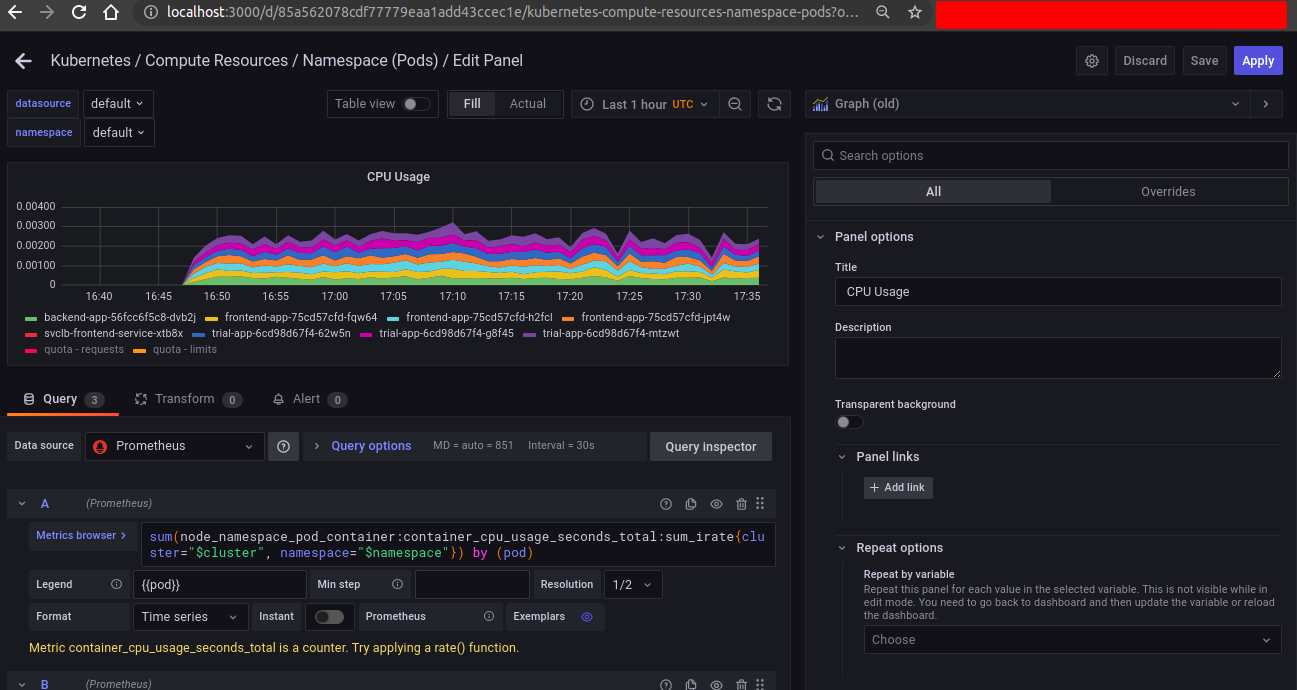This screenshot has width=1297, height=690.
Task: Select the All options tab
Action: (933, 192)
